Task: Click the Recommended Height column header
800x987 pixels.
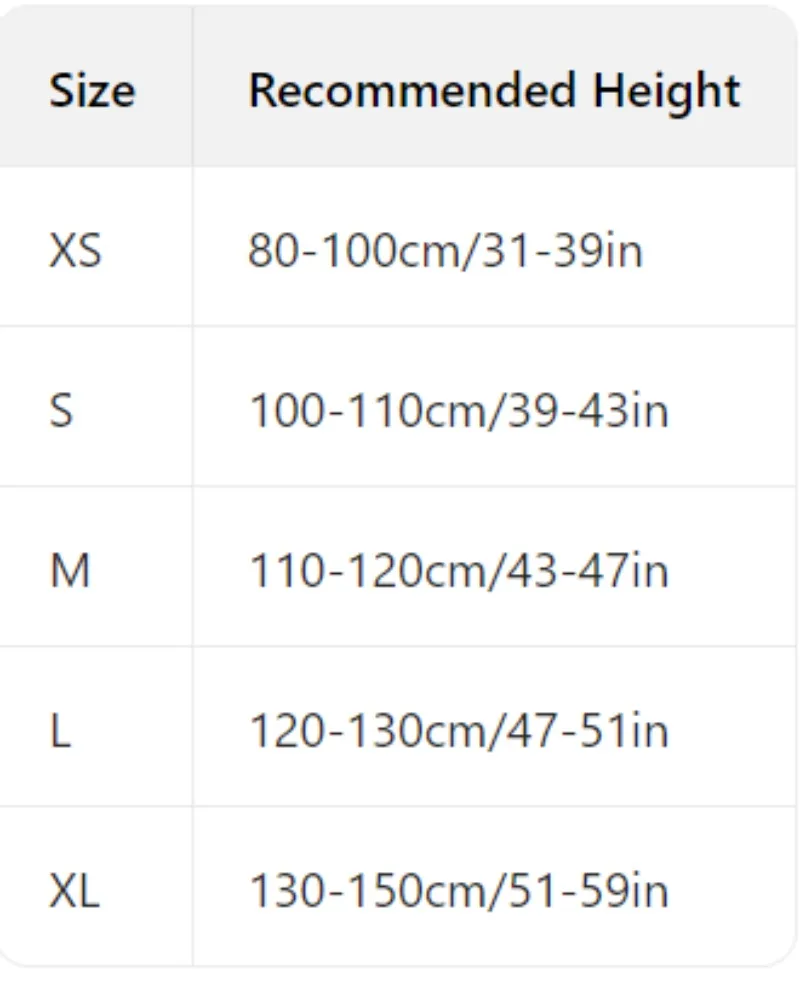Action: pos(494,91)
